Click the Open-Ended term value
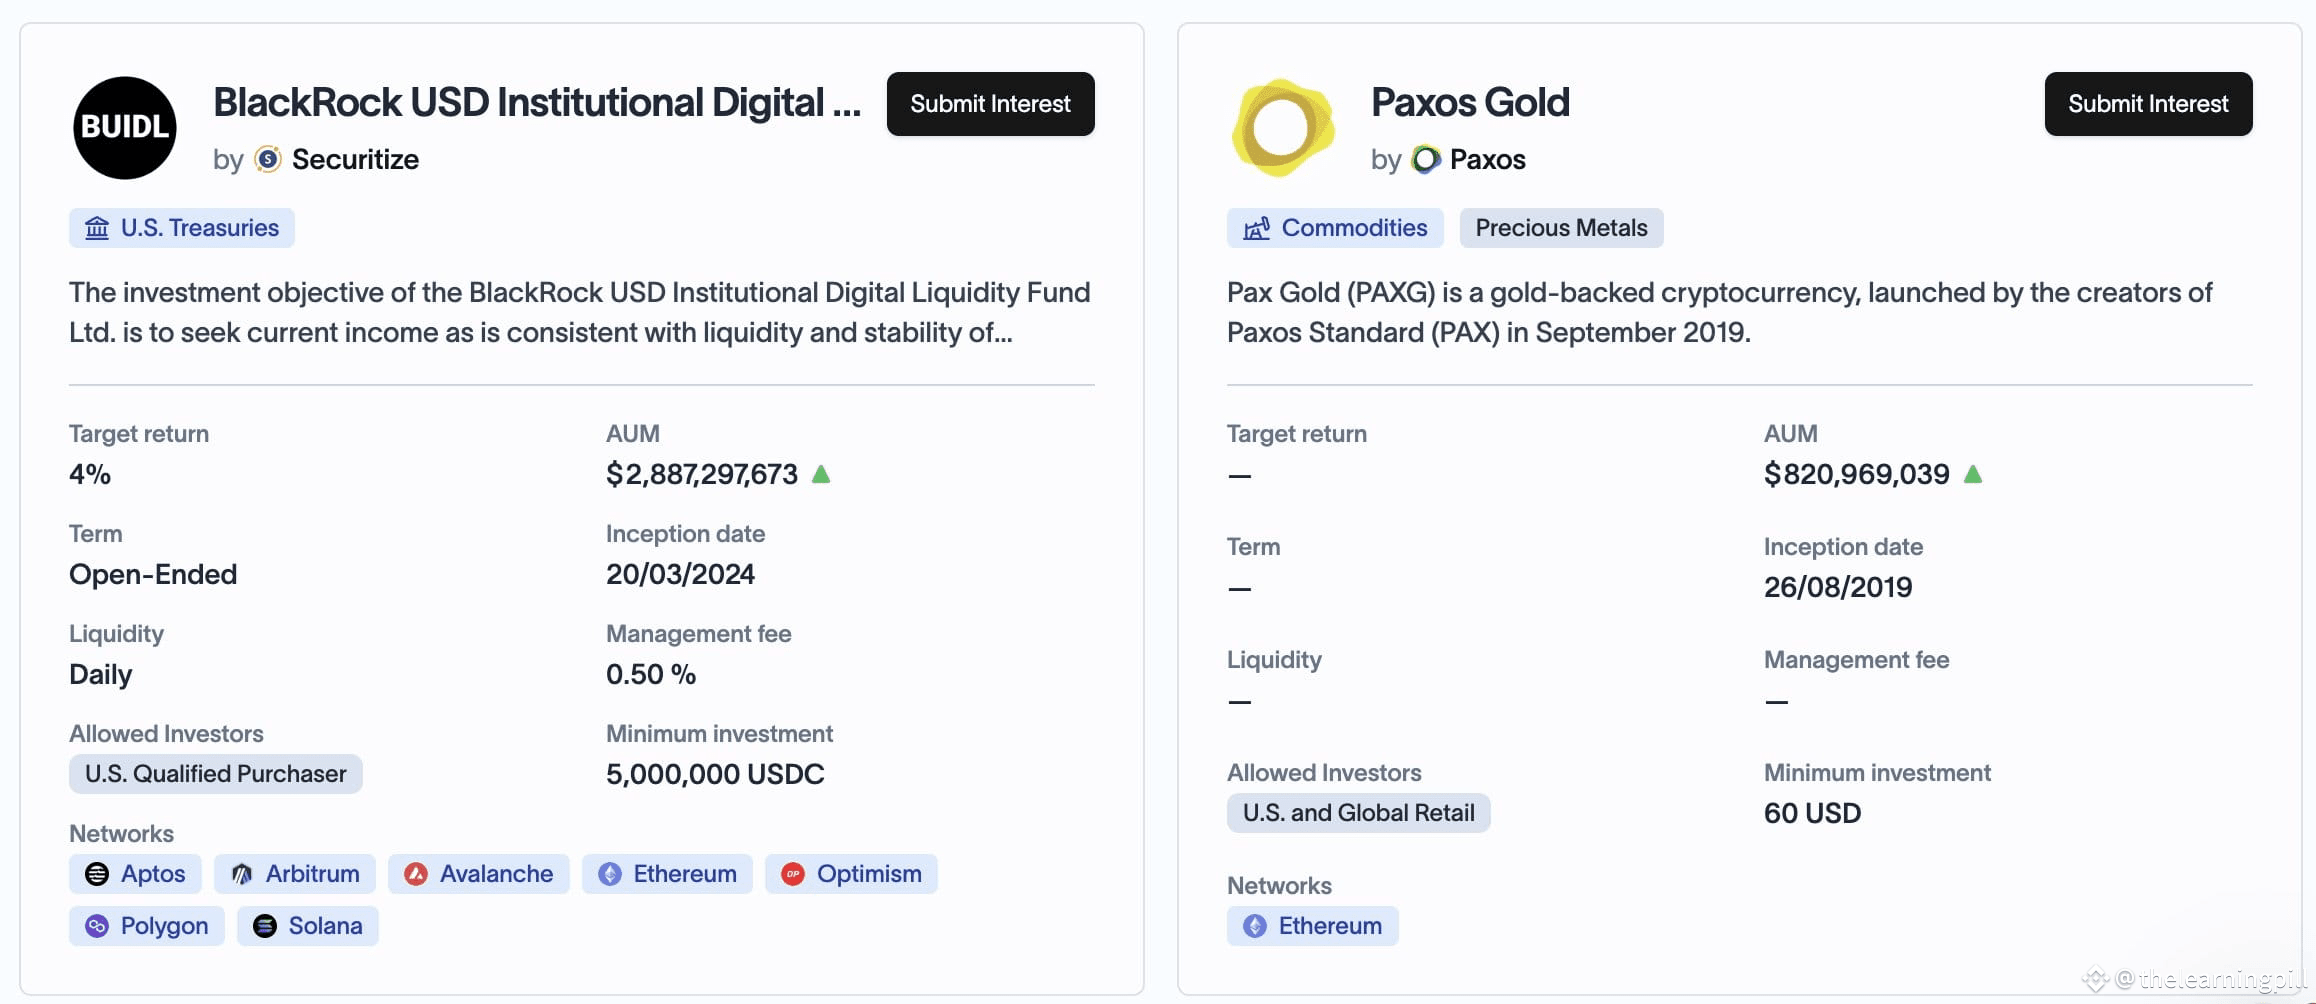 (153, 574)
